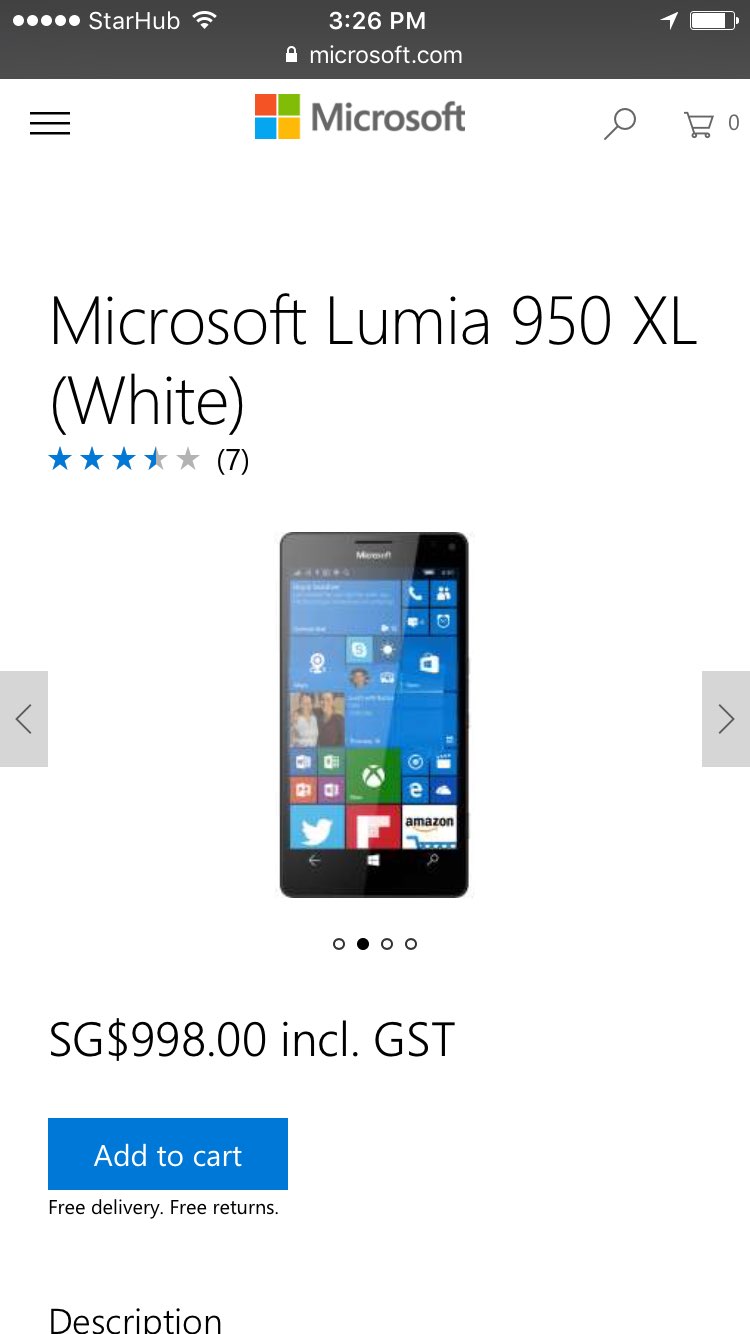Select the fourth carousel dot

[x=411, y=943]
